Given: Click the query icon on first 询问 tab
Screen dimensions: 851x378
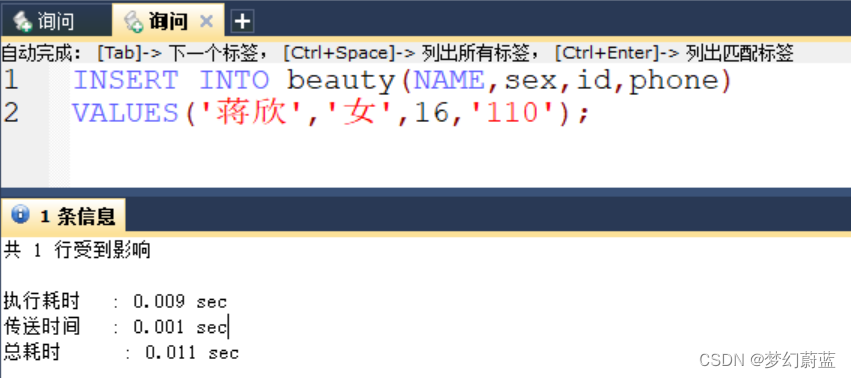Looking at the screenshot, I should coord(23,22).
